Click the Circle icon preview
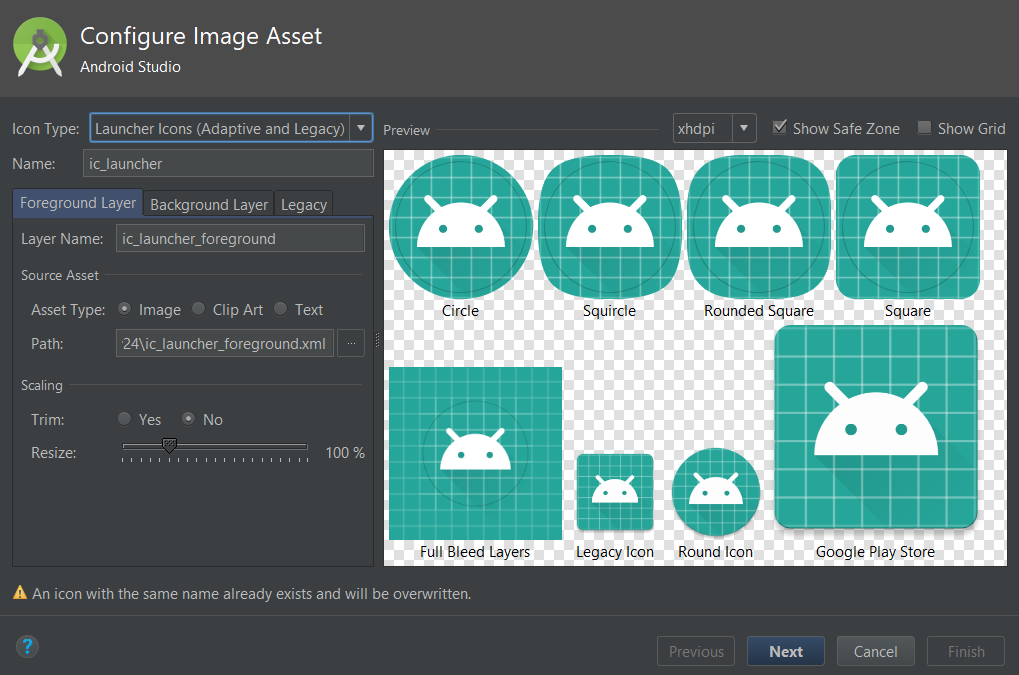1019x675 pixels. point(460,227)
